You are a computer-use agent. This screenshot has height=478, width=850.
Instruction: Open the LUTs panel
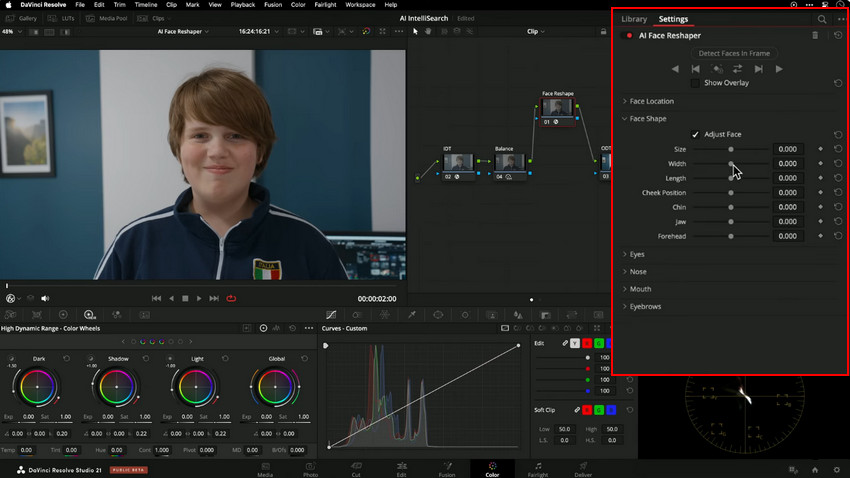(61, 18)
